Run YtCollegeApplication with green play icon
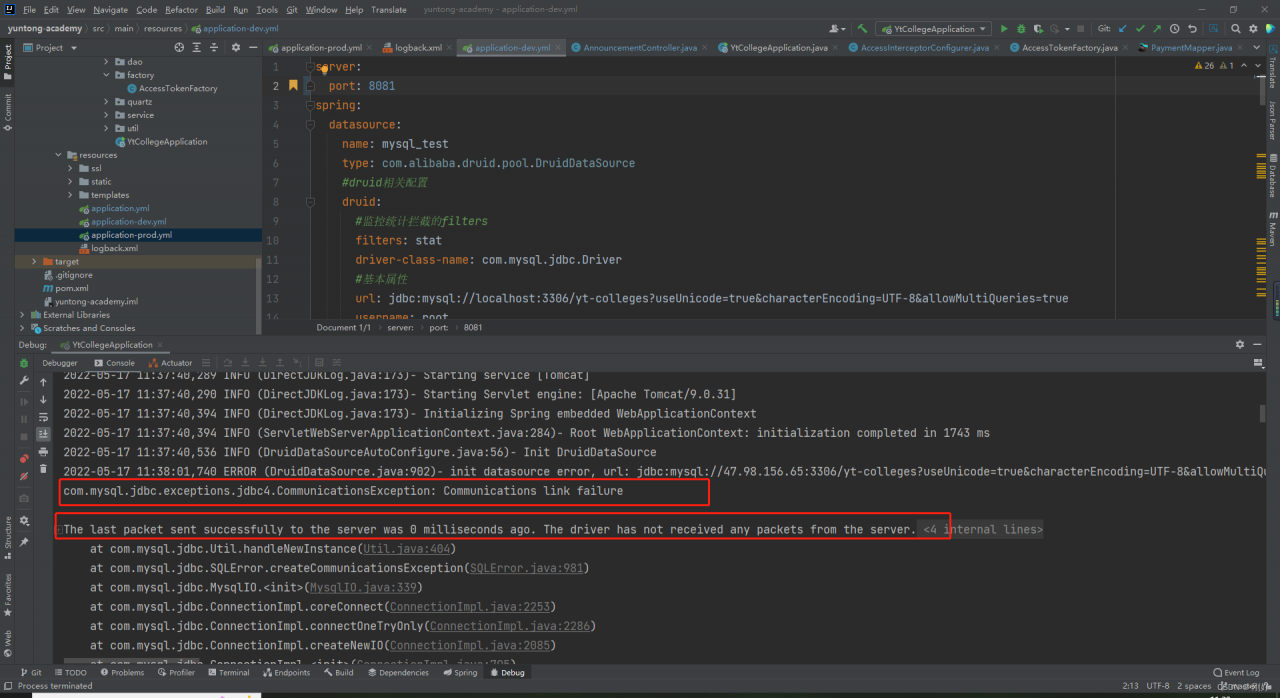1280x698 pixels. pos(1004,29)
